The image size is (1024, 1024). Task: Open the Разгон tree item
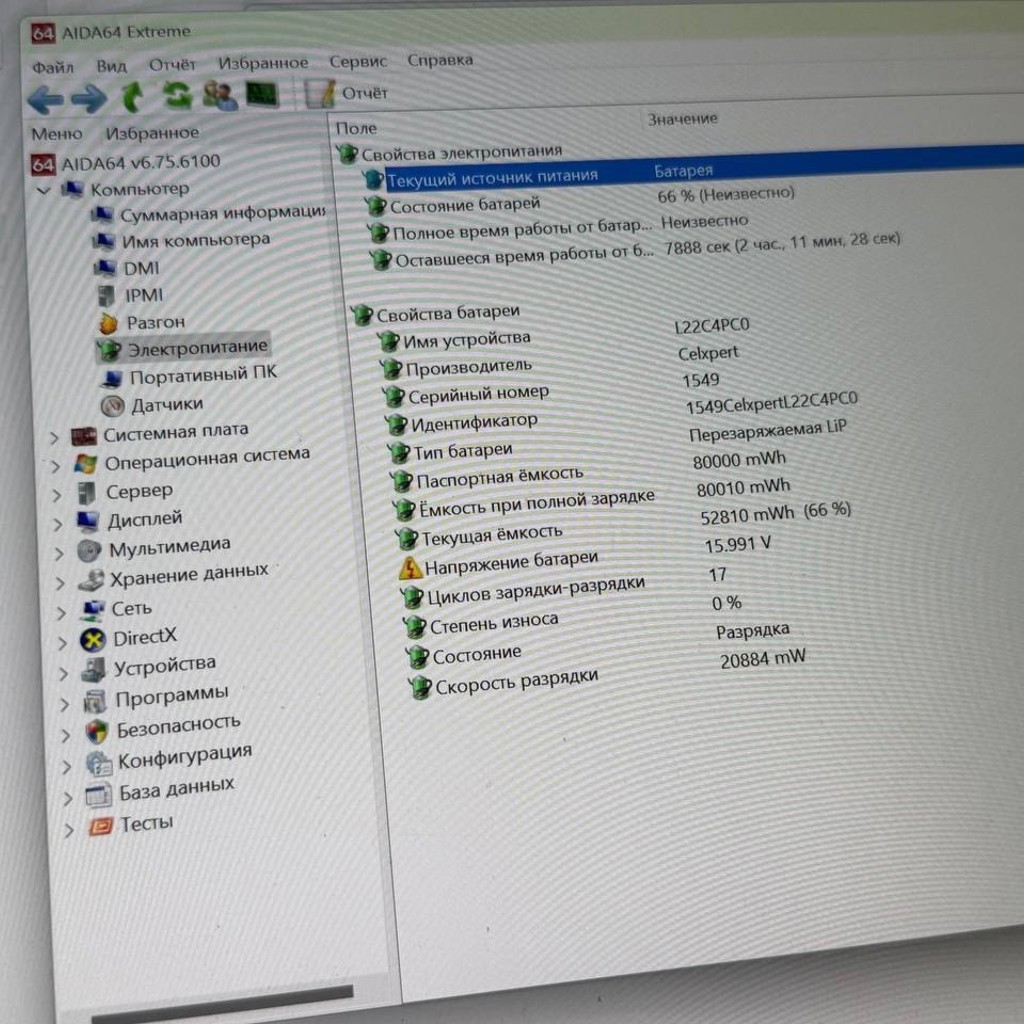click(x=142, y=322)
